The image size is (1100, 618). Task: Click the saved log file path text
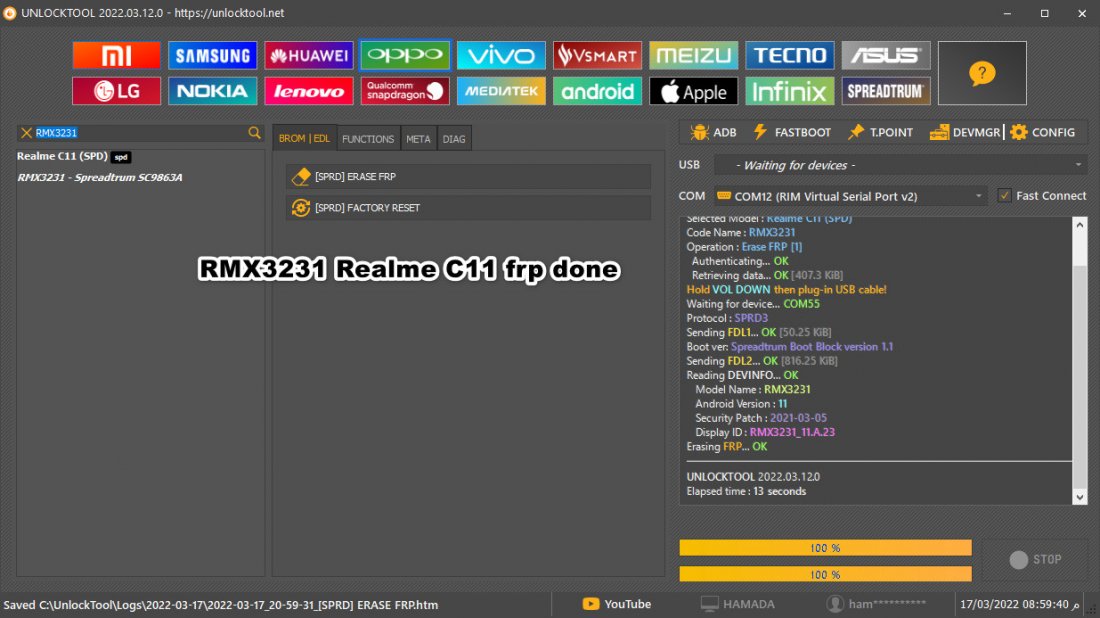tap(220, 605)
